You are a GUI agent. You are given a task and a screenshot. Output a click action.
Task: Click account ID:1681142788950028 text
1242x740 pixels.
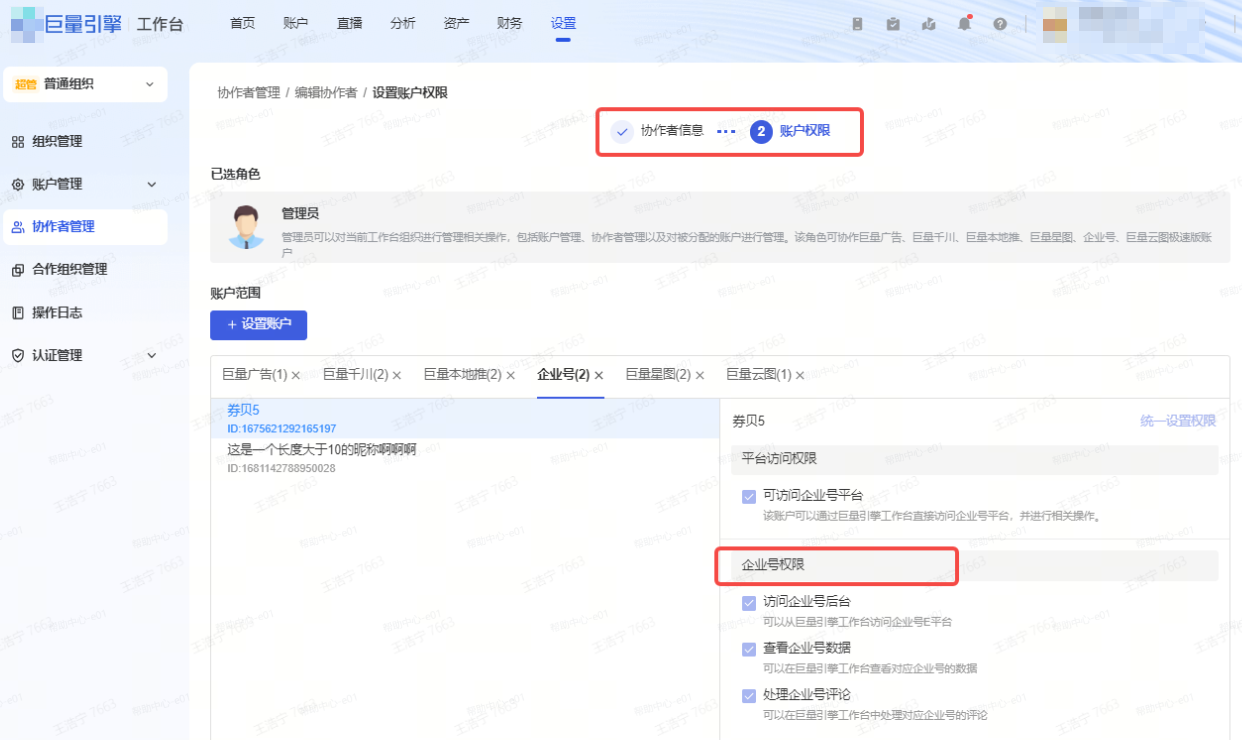tap(282, 469)
